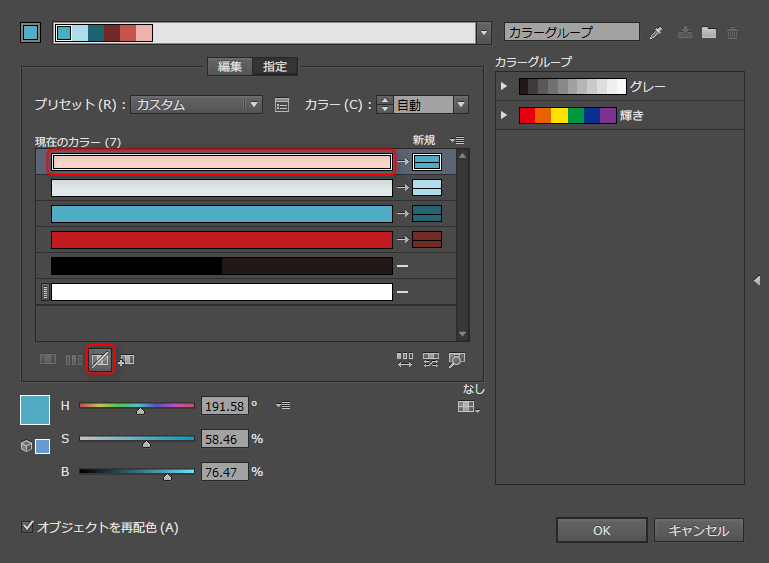Image resolution: width=769 pixels, height=563 pixels.
Task: Click the eyedropper icon beside color group name
Action: coord(656,33)
